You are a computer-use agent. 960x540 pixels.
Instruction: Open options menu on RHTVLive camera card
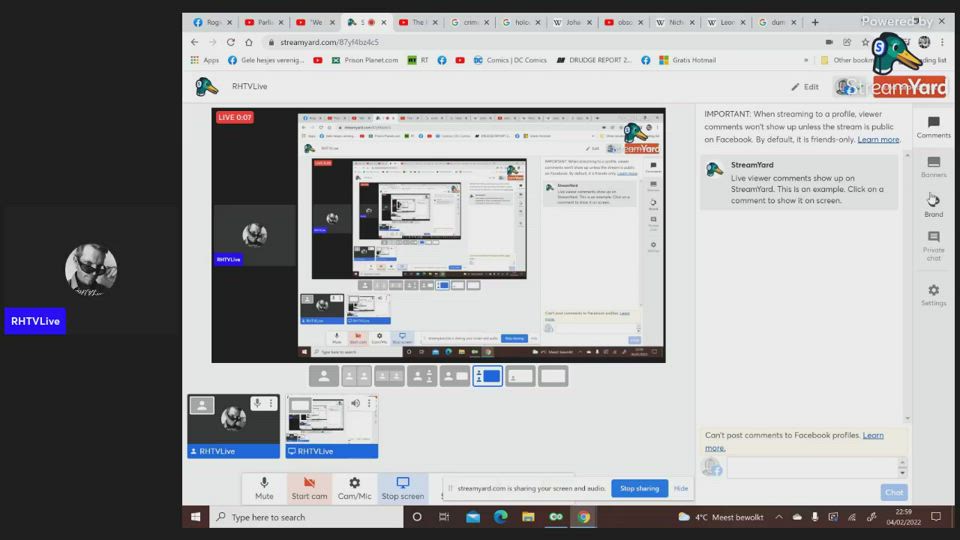click(x=271, y=404)
